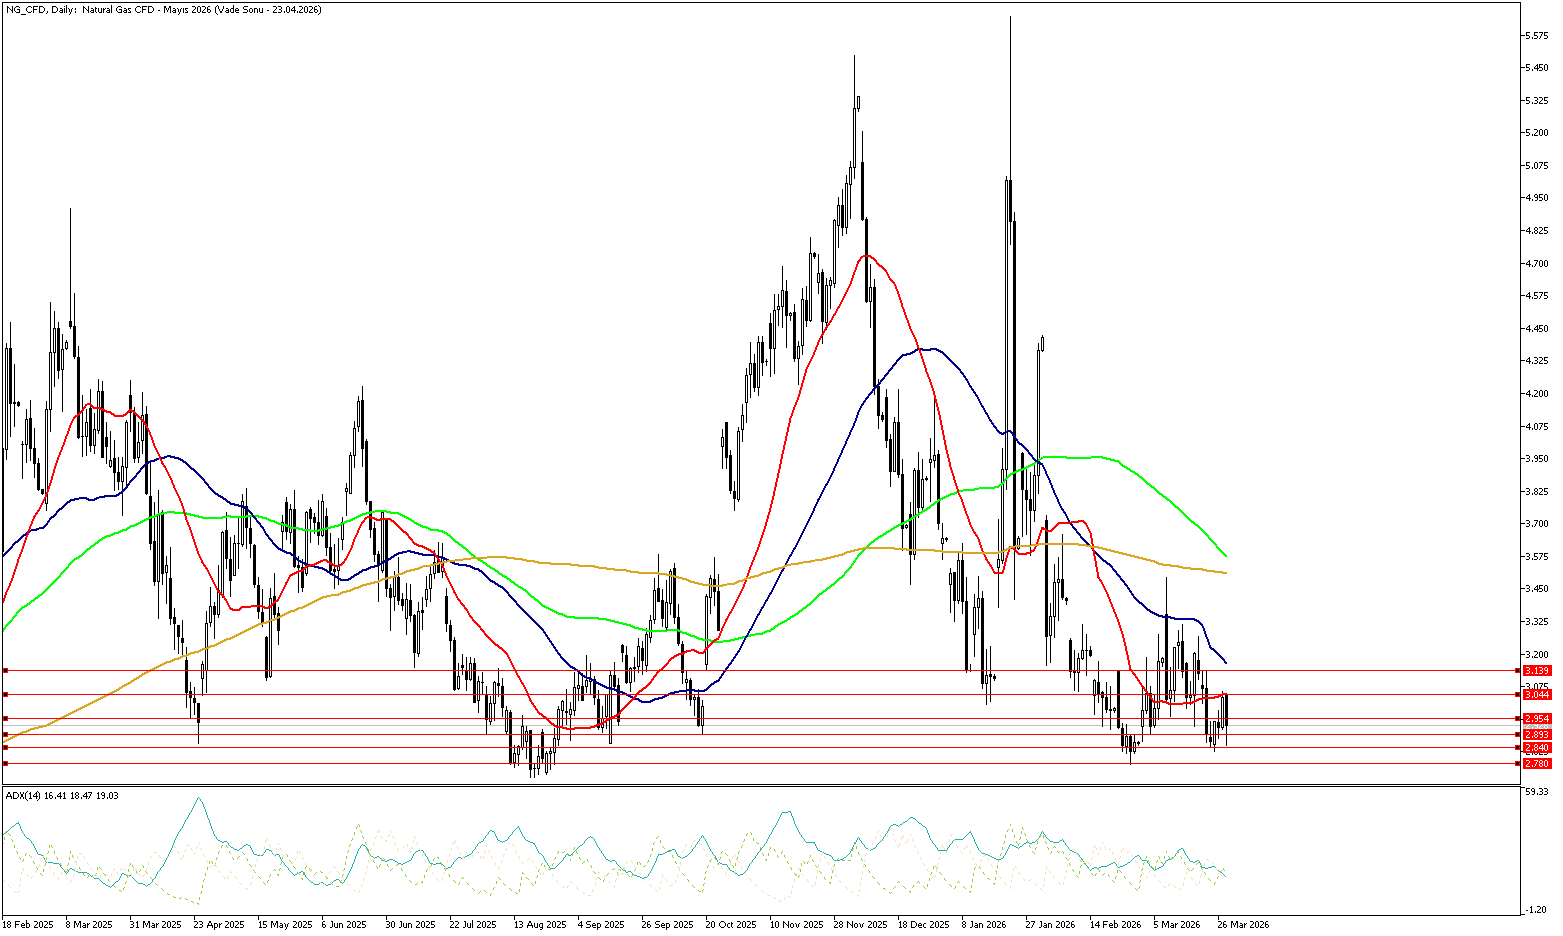Click the 8 Mar 2025 date label

(89, 925)
